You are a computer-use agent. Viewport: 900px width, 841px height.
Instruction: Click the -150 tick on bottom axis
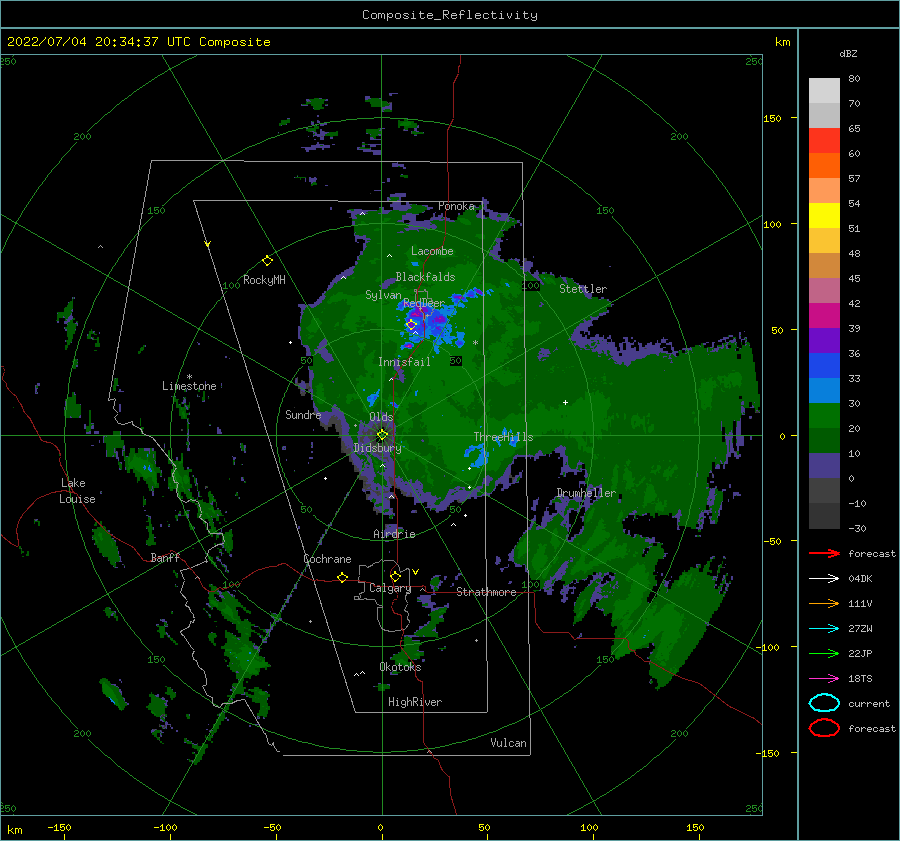coord(59,827)
